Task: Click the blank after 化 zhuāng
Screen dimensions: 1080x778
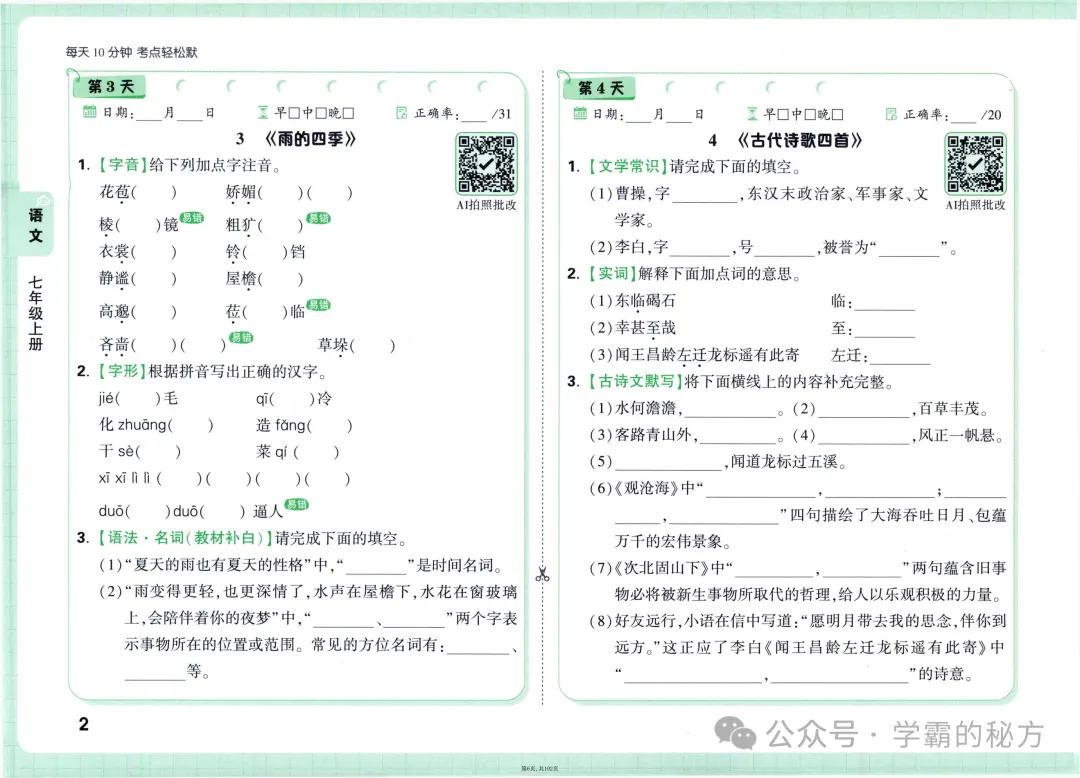Action: coord(191,425)
